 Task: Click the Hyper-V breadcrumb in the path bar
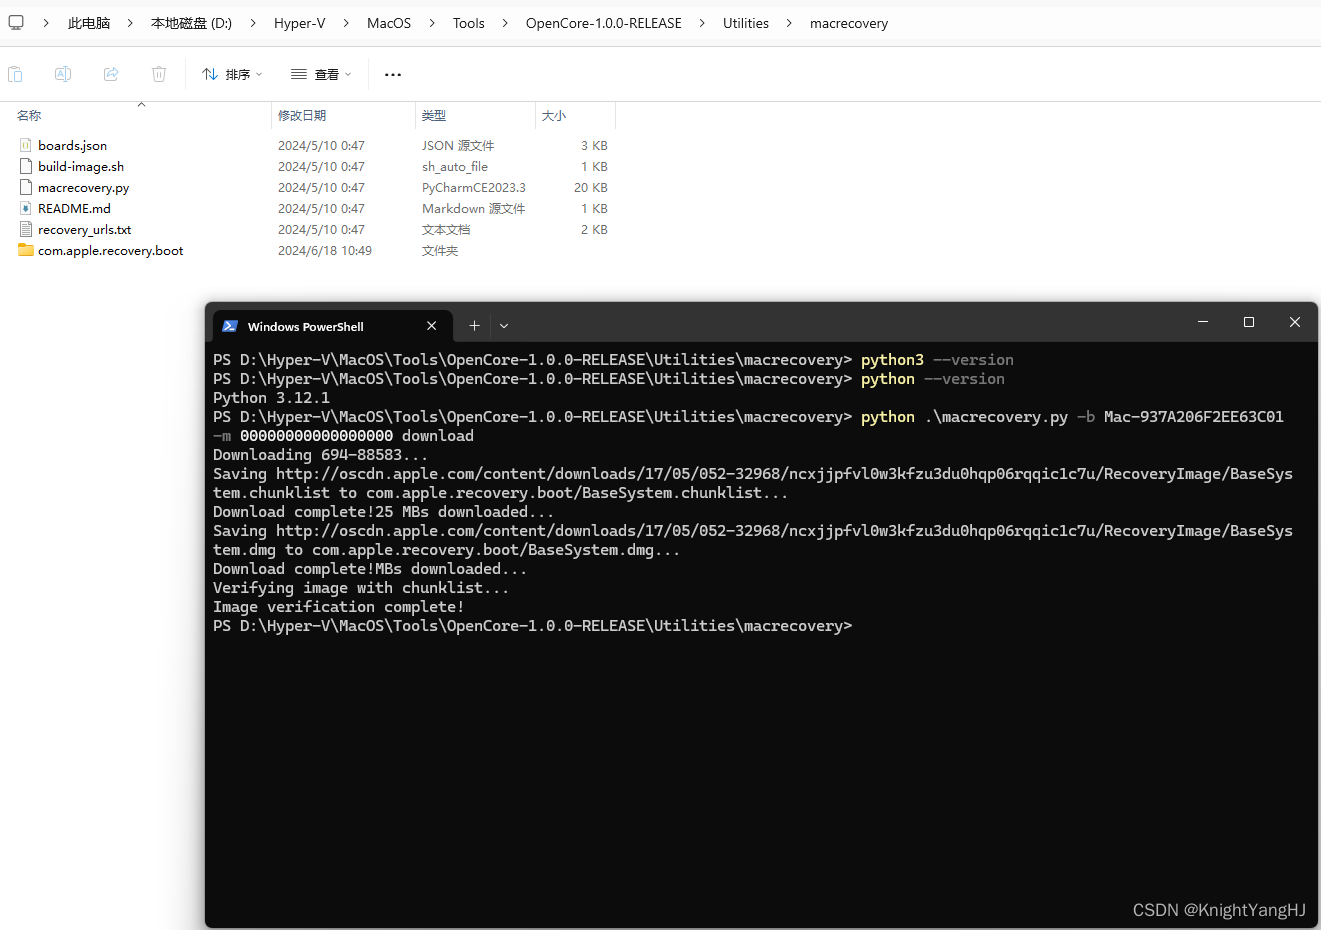click(x=299, y=22)
